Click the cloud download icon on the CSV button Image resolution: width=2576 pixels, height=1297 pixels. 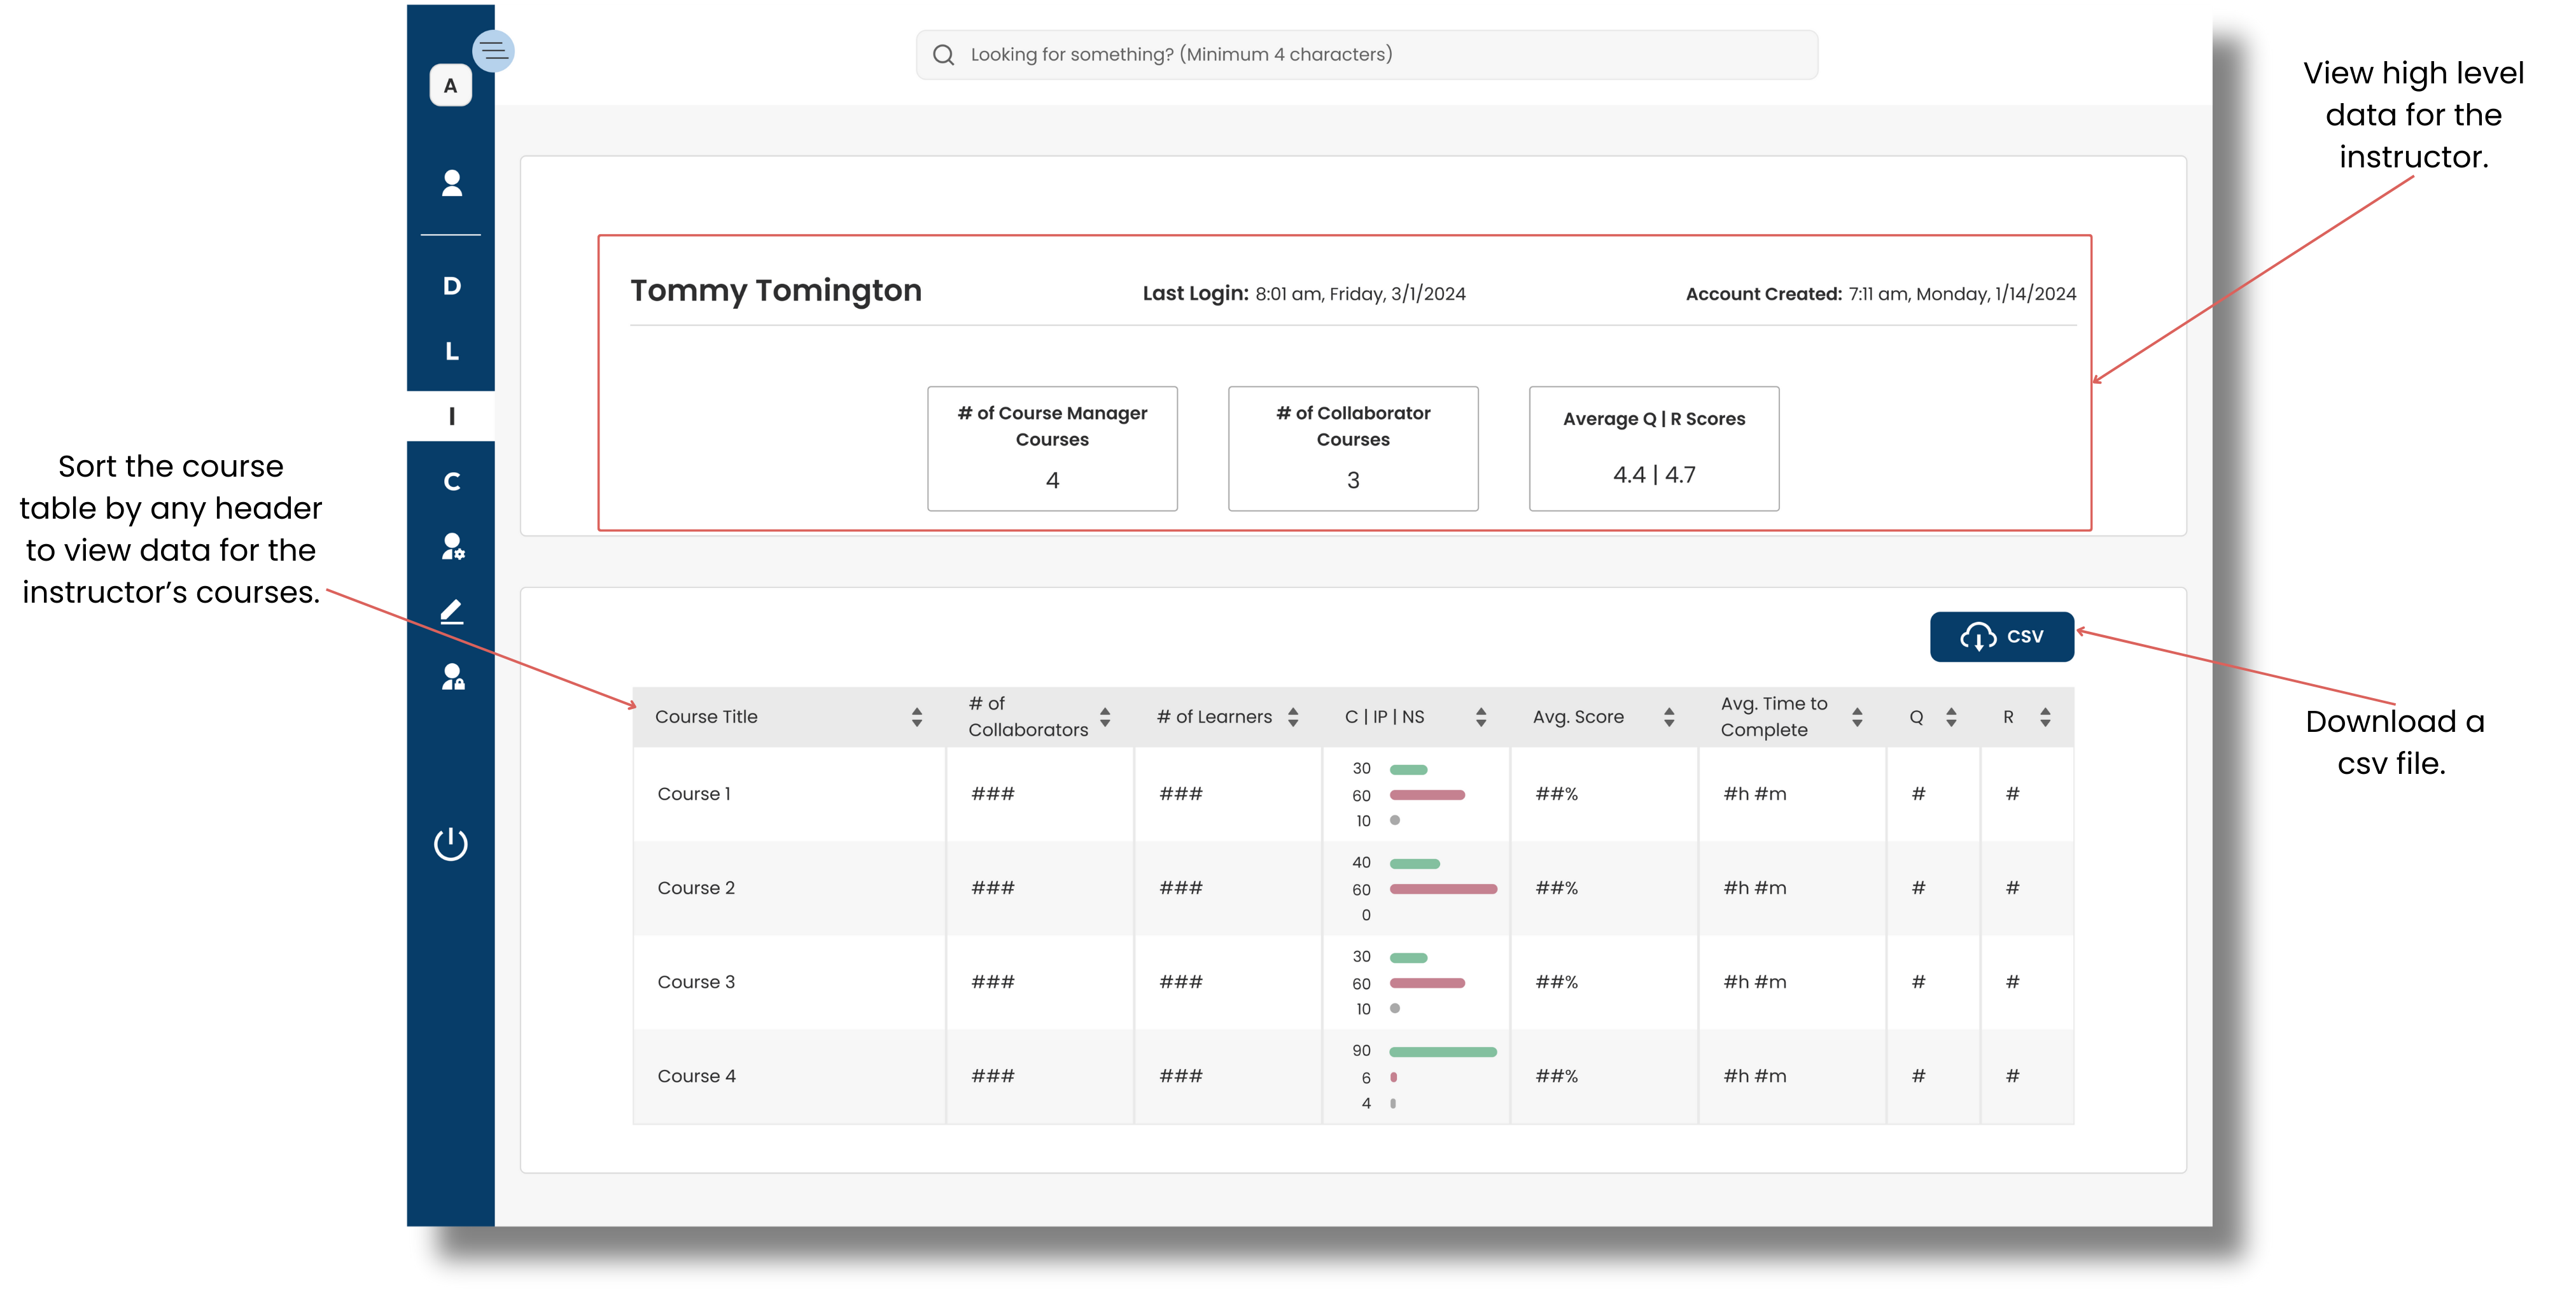point(1977,637)
